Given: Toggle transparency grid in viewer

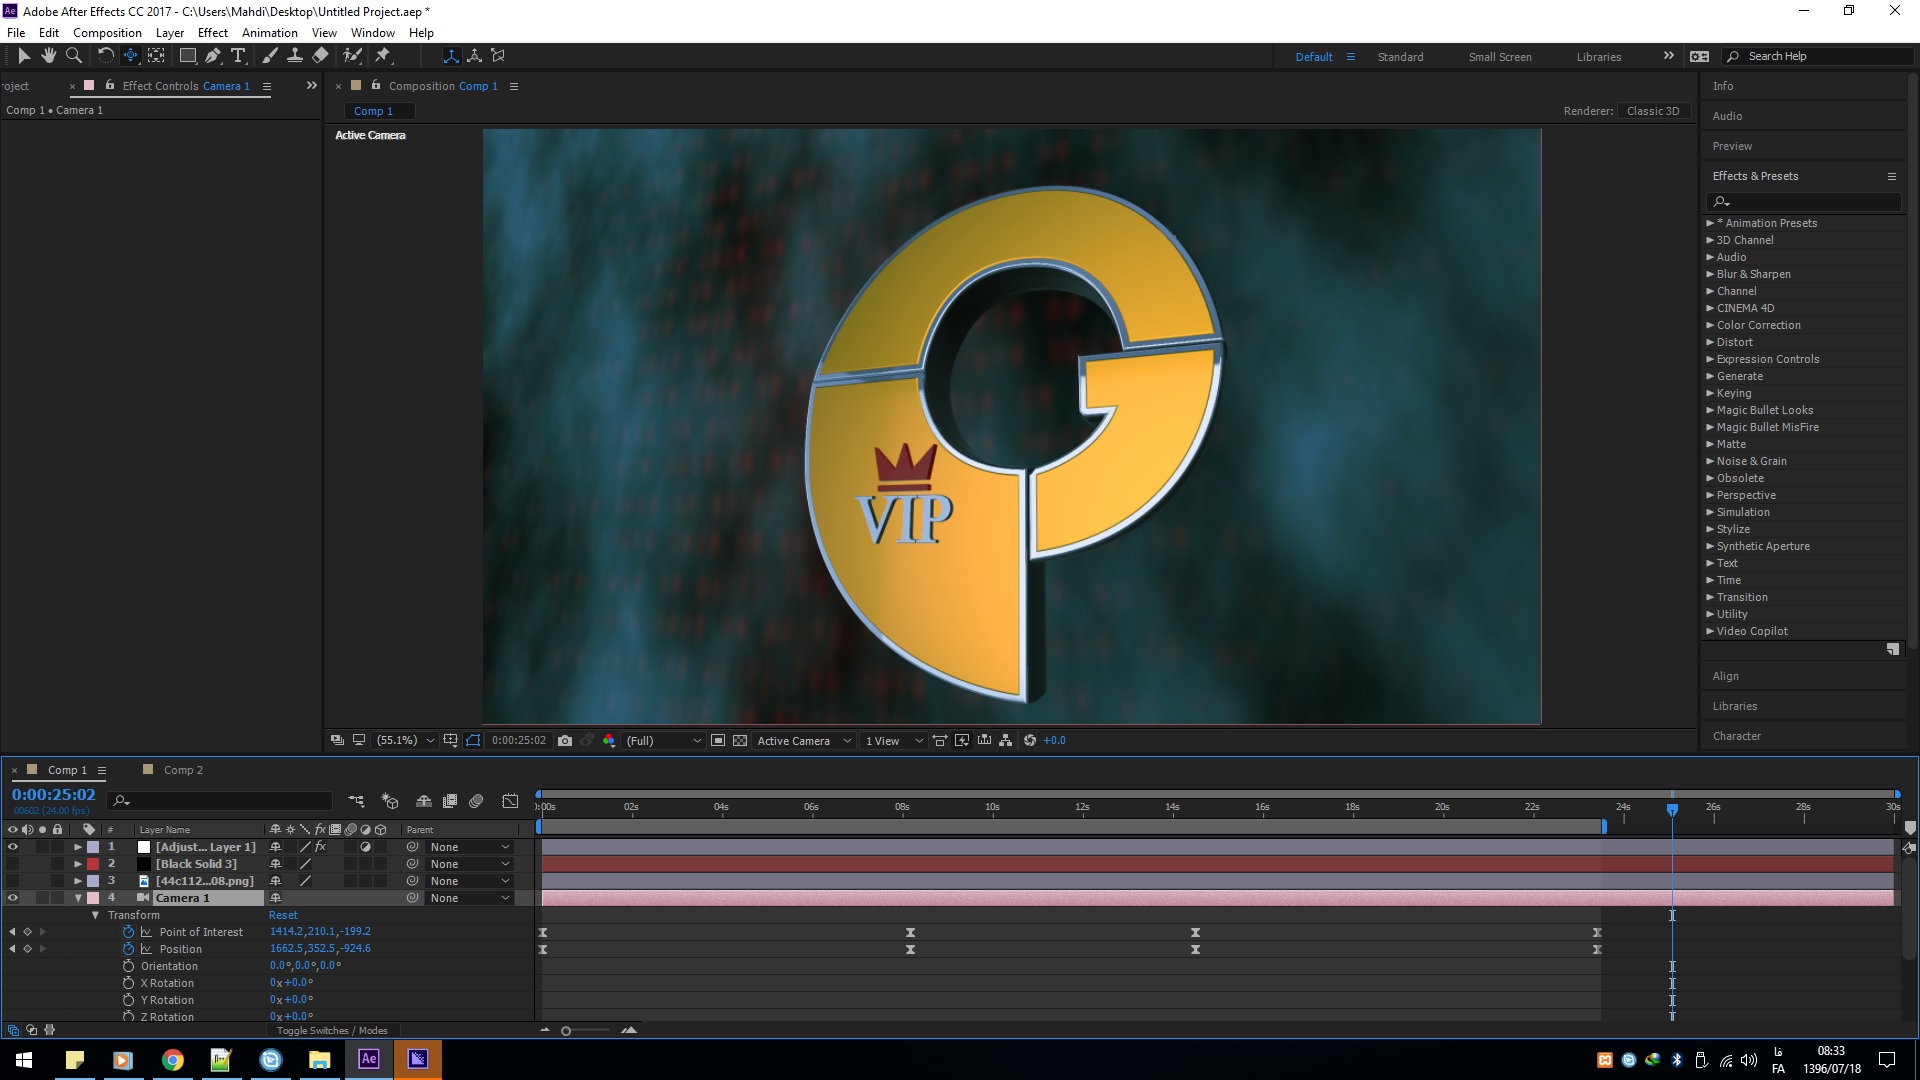Looking at the screenshot, I should click(740, 741).
